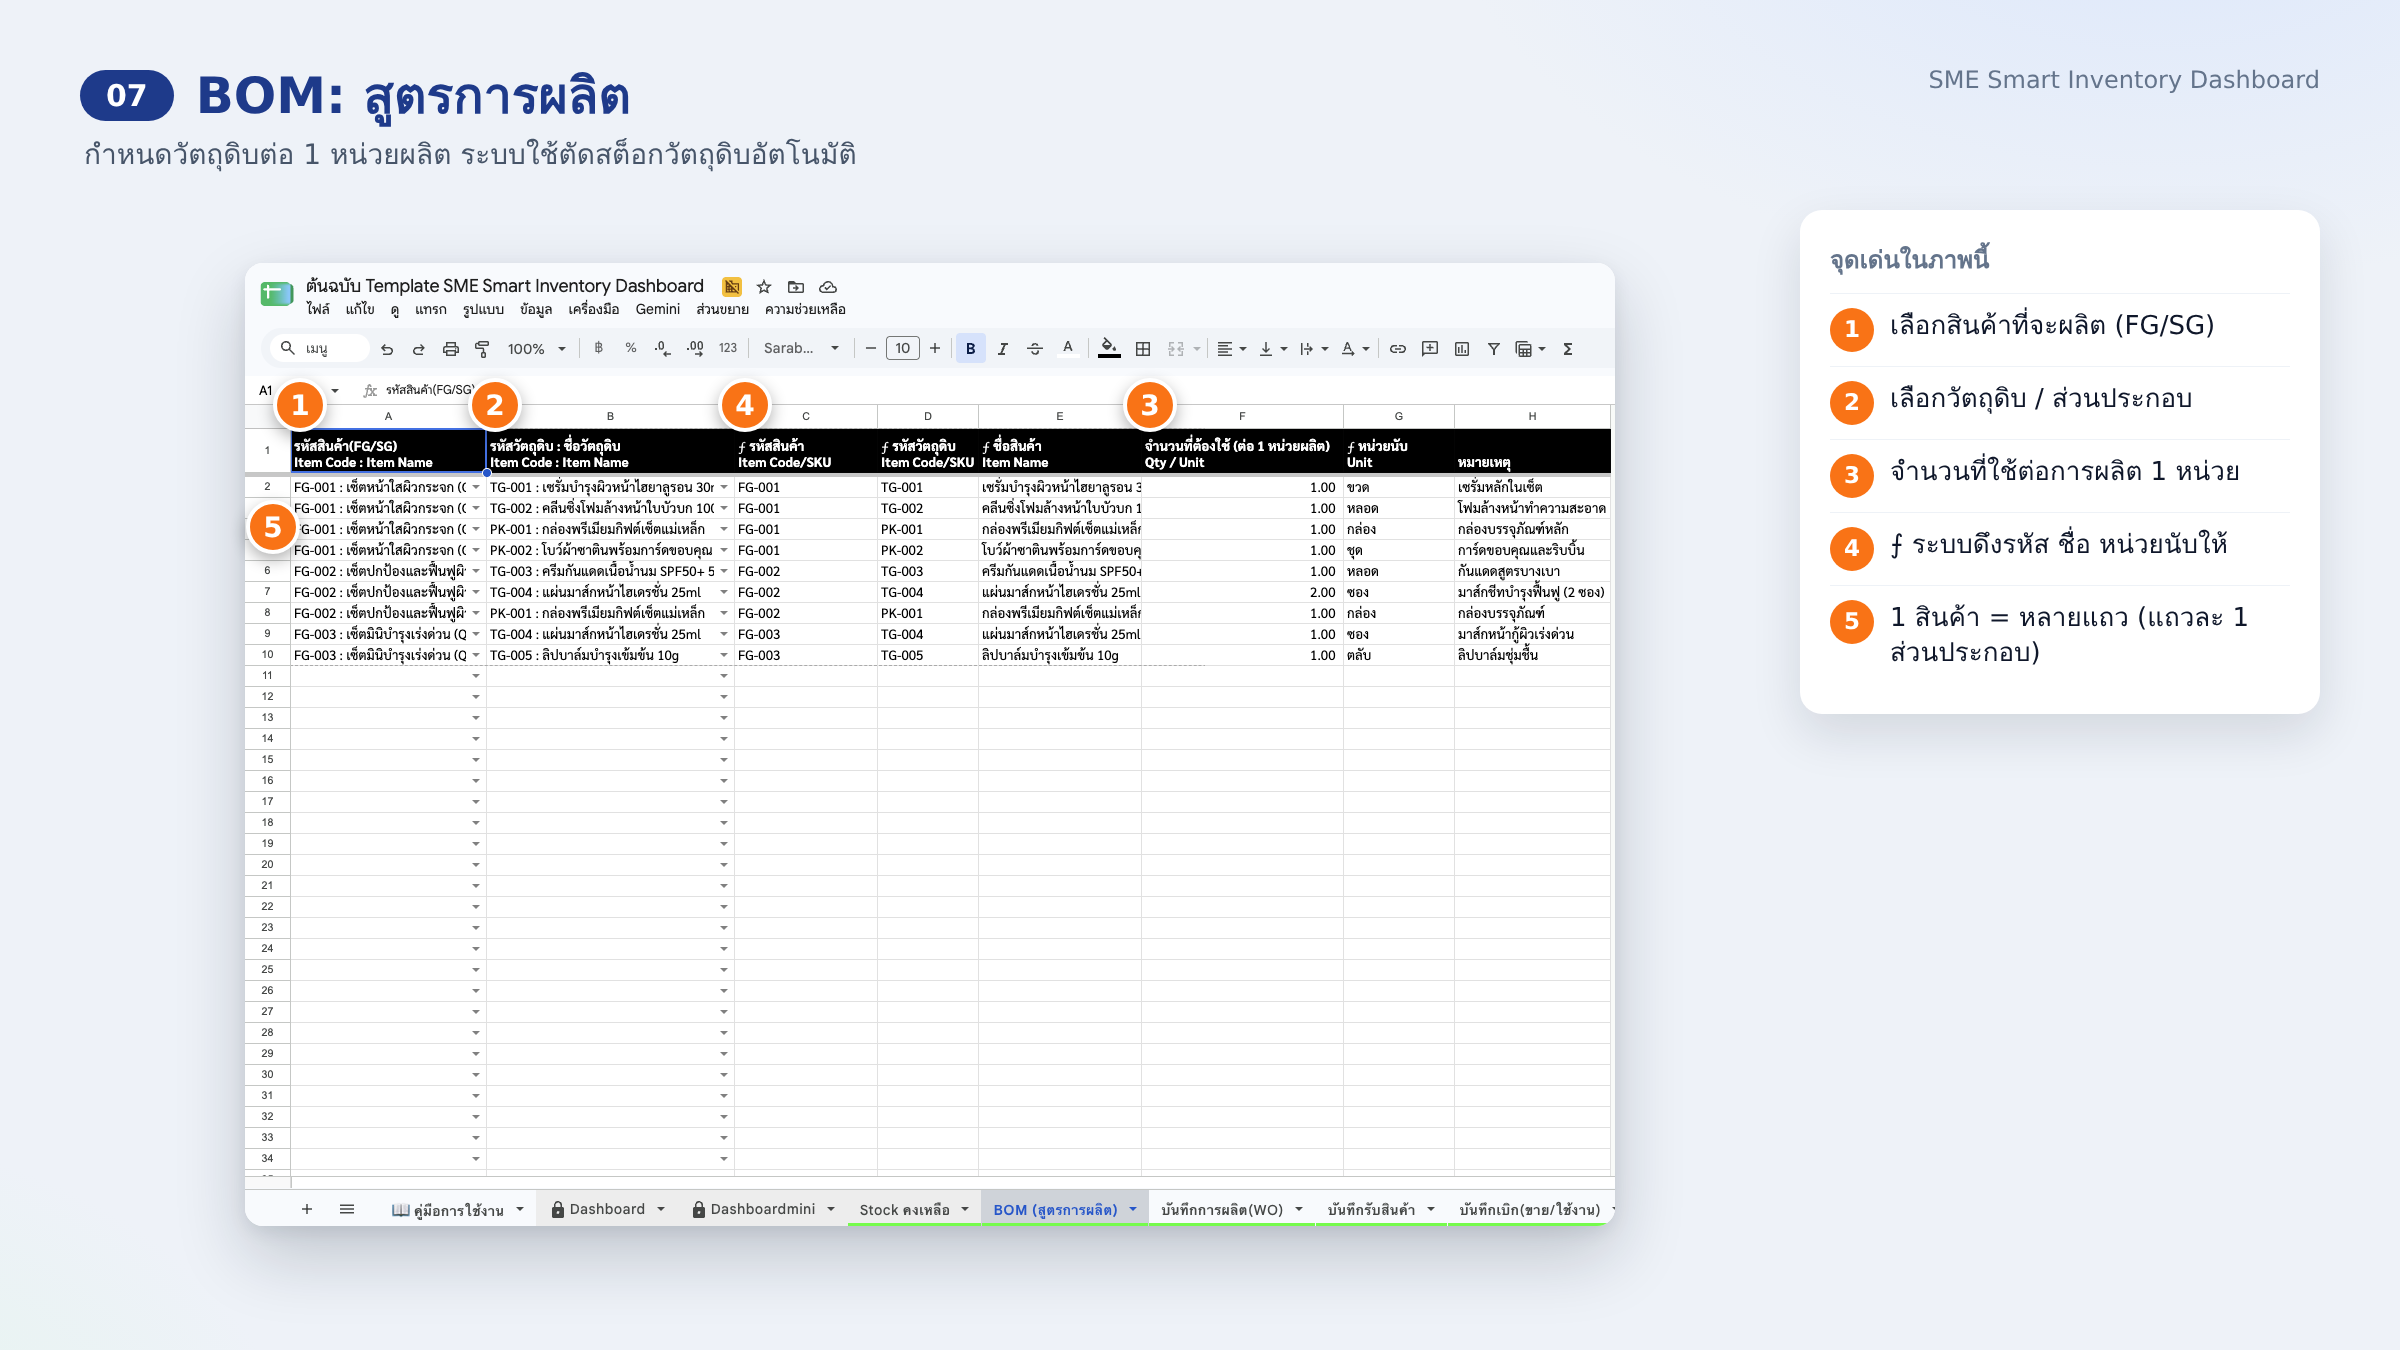Image resolution: width=2400 pixels, height=1350 pixels.
Task: Undo the last action in toolbar
Action: tap(387, 349)
